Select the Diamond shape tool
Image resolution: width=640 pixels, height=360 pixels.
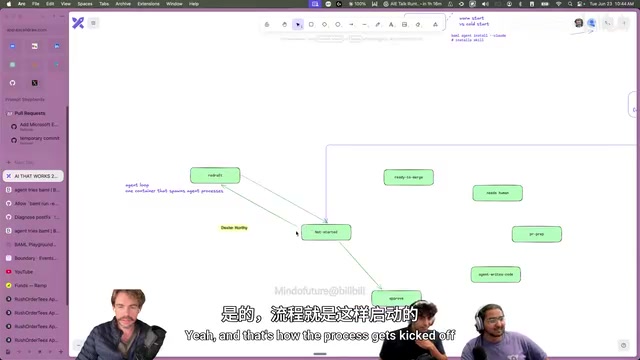click(324, 24)
